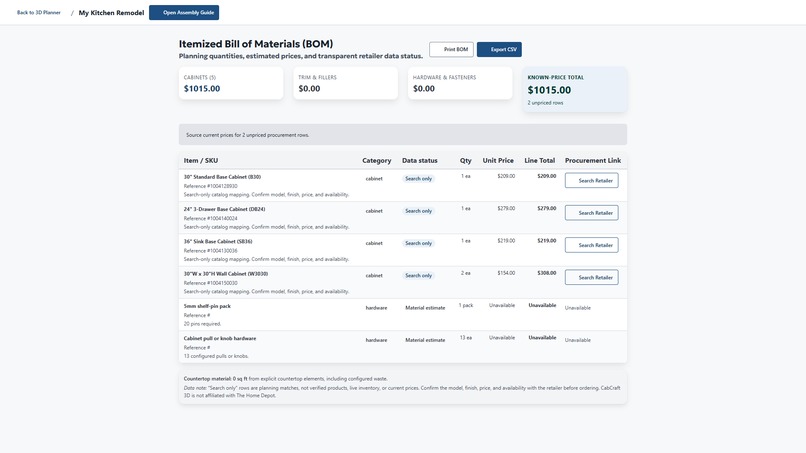Click the '20 pins required.' note

[x=203, y=324]
